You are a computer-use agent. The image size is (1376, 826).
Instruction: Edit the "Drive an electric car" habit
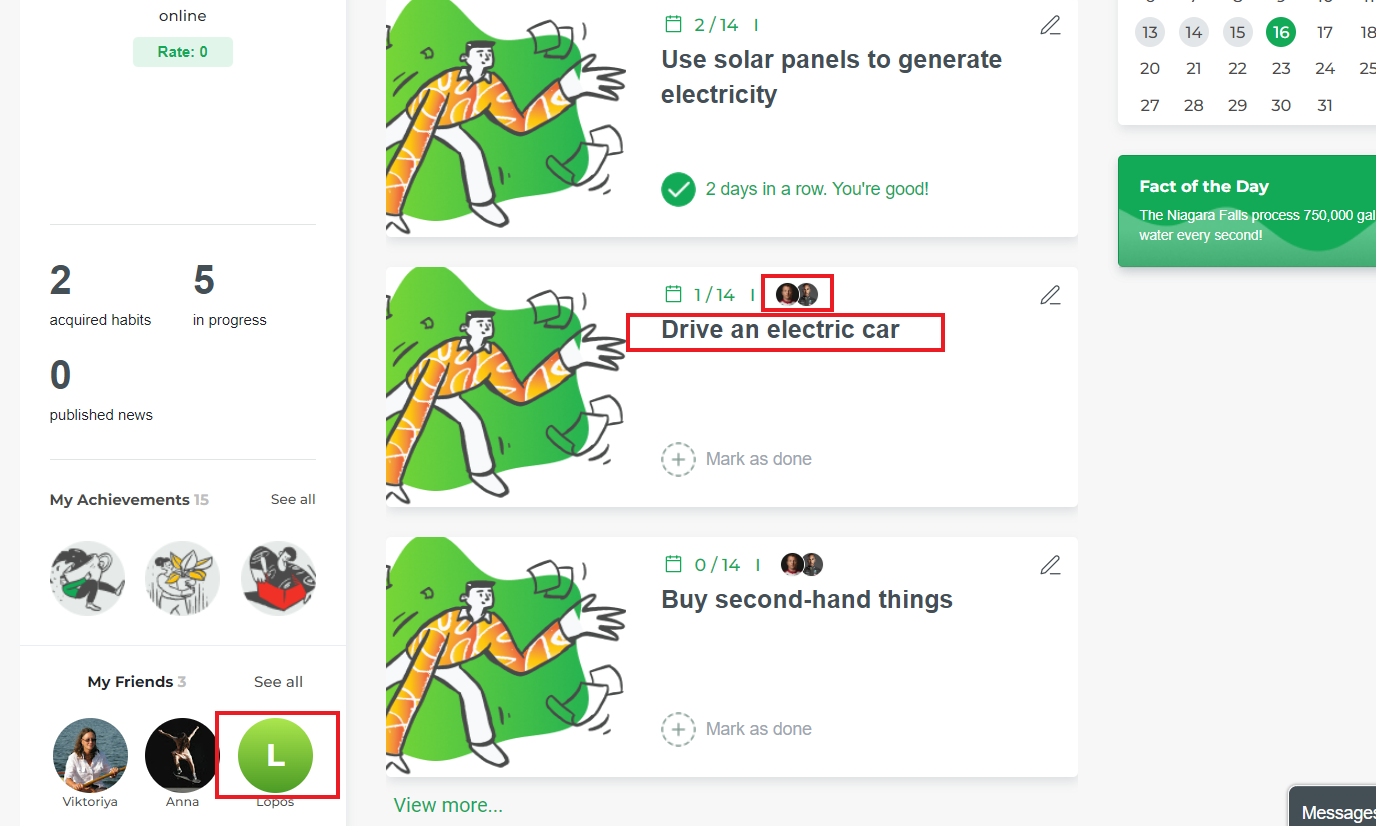click(x=1050, y=295)
